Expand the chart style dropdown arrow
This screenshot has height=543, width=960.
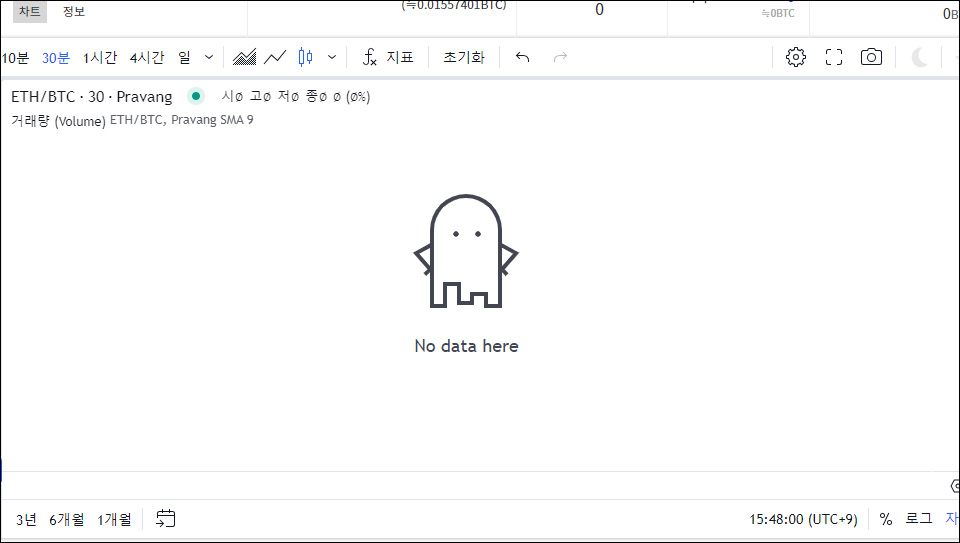pos(332,57)
